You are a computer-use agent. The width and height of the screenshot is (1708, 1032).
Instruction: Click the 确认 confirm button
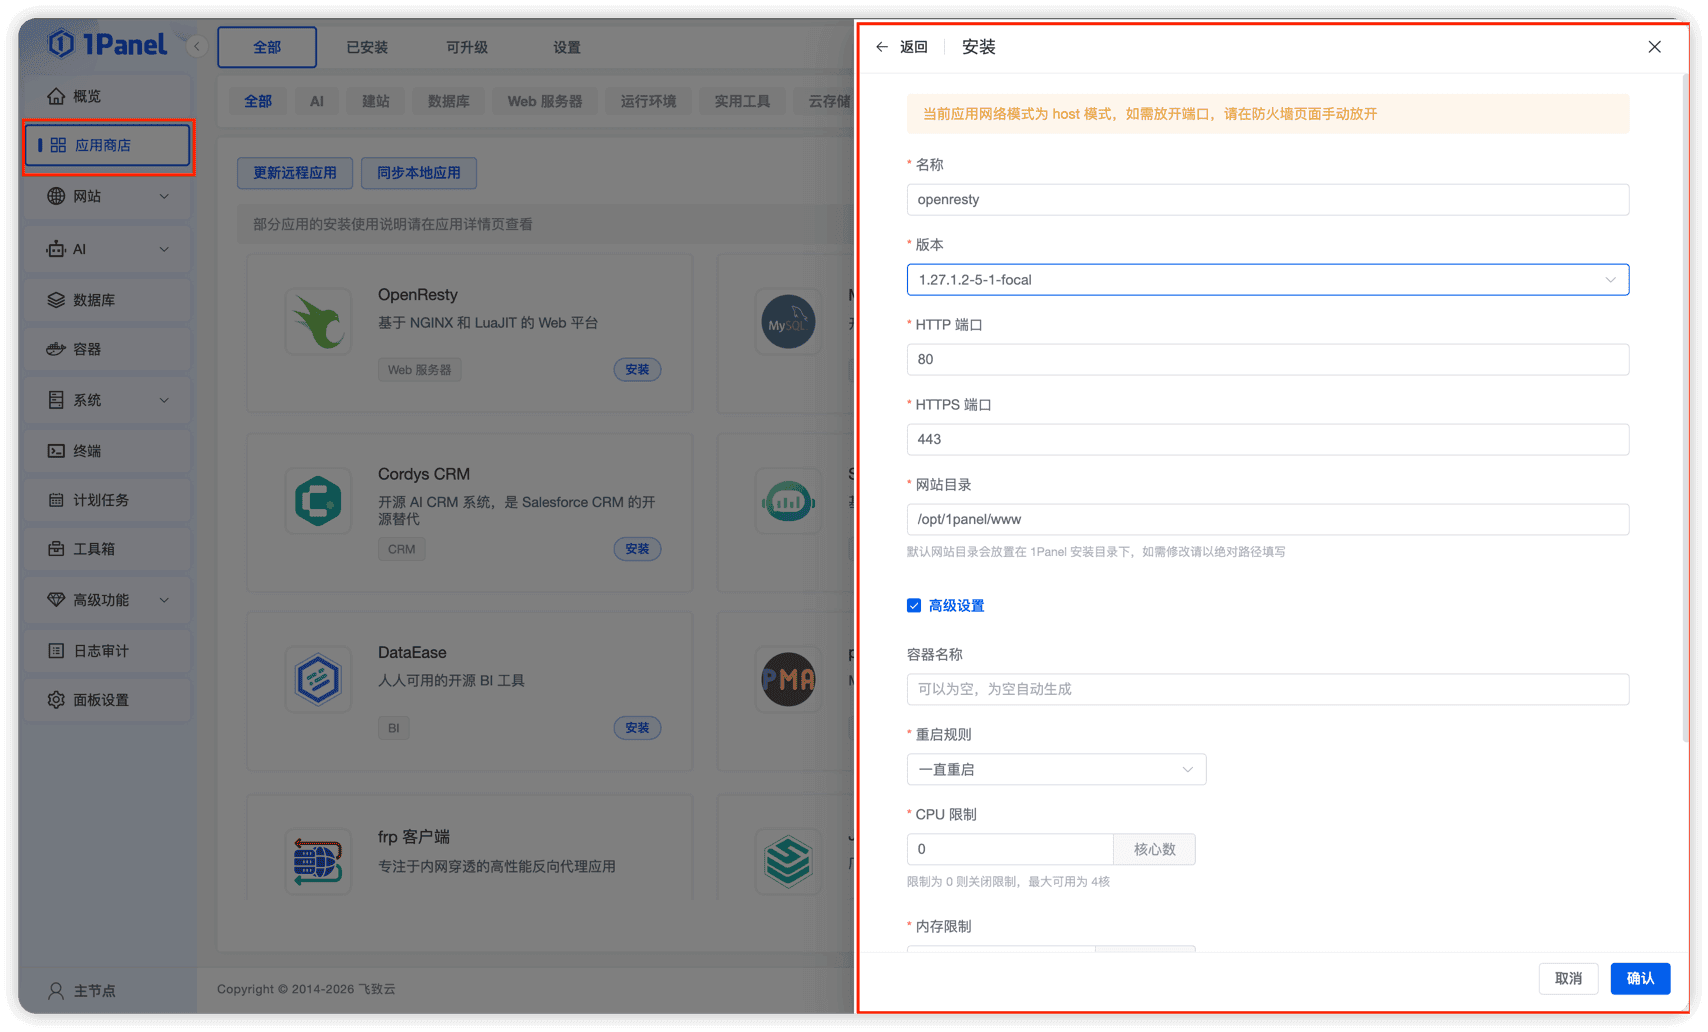point(1640,978)
